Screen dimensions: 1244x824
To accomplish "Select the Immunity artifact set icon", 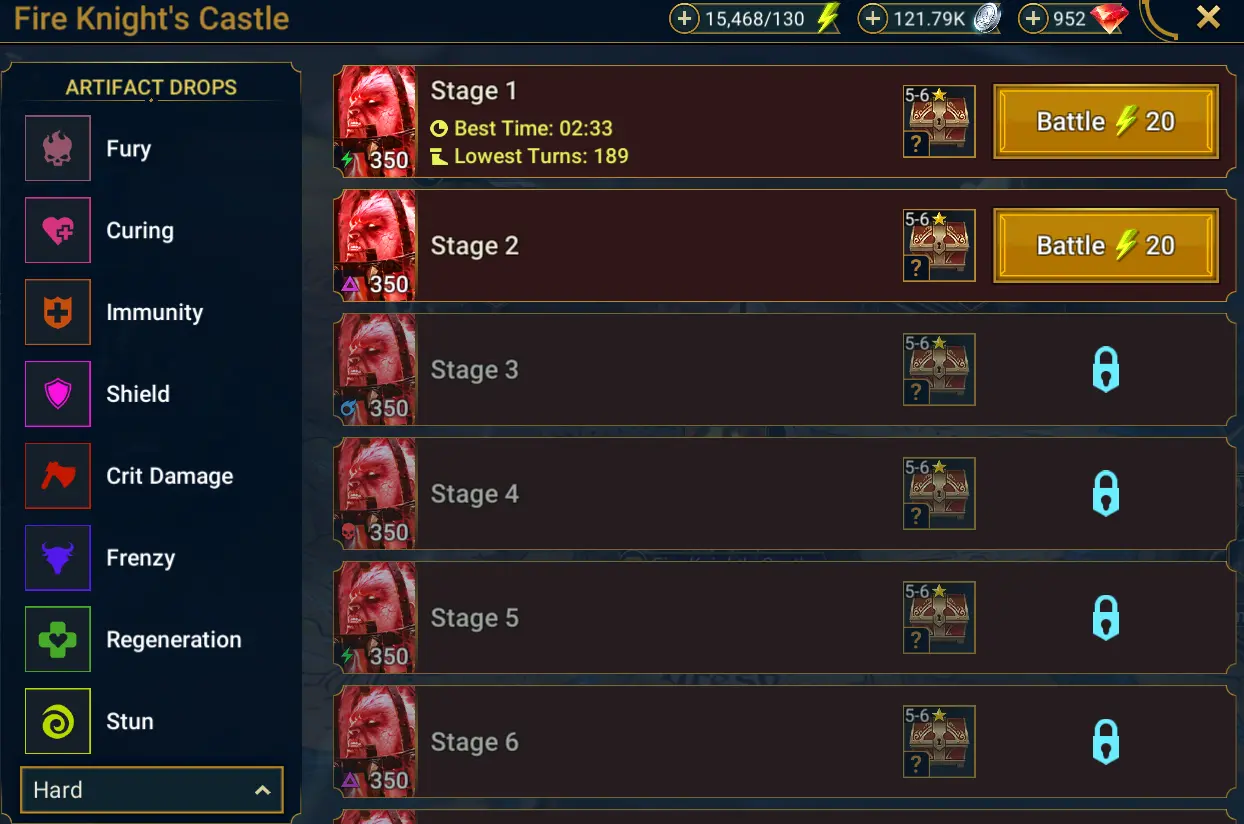I will pos(58,312).
